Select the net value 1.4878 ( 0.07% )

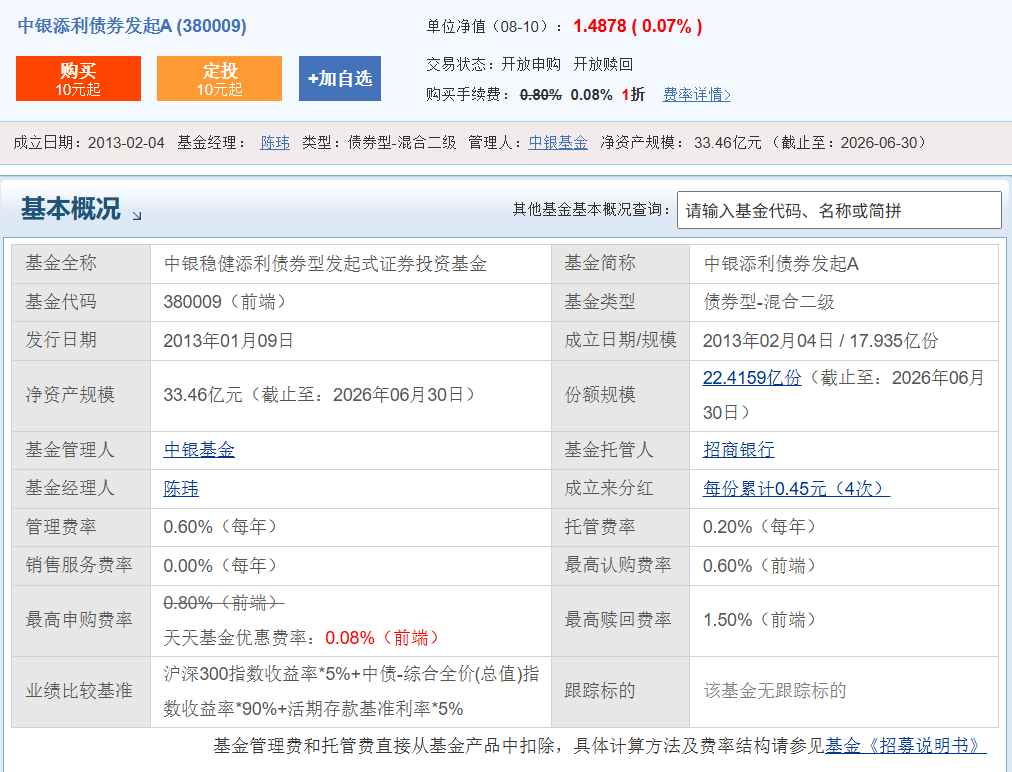[x=638, y=26]
